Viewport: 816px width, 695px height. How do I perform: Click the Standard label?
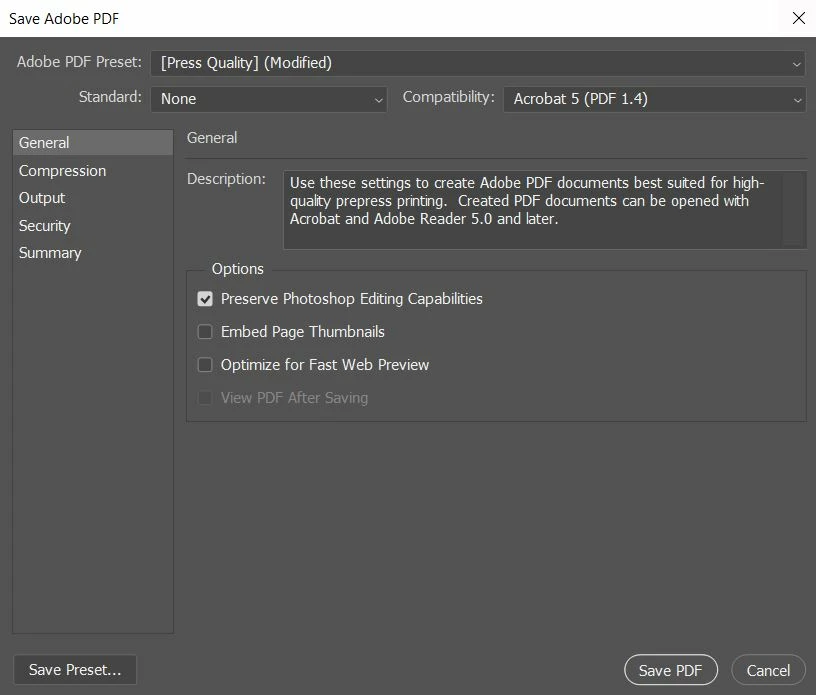tap(110, 97)
